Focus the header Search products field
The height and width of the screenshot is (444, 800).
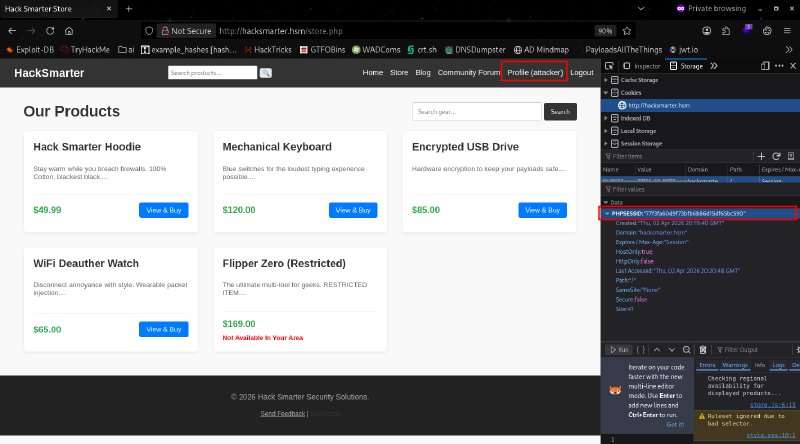point(212,73)
